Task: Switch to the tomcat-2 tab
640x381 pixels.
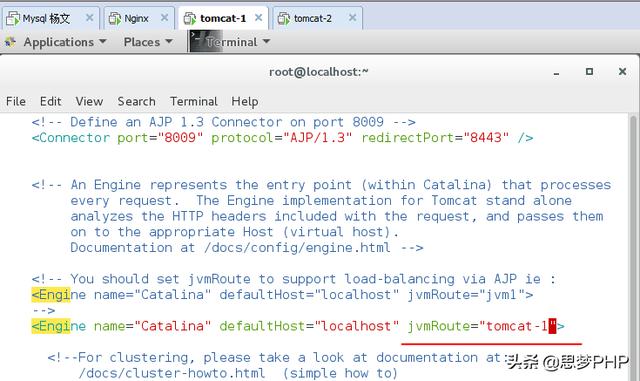Action: point(317,18)
